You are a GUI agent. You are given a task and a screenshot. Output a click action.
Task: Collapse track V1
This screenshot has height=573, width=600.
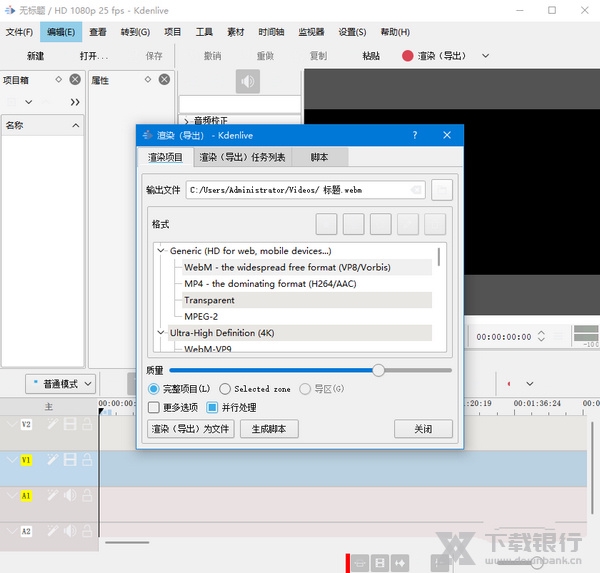click(12, 459)
